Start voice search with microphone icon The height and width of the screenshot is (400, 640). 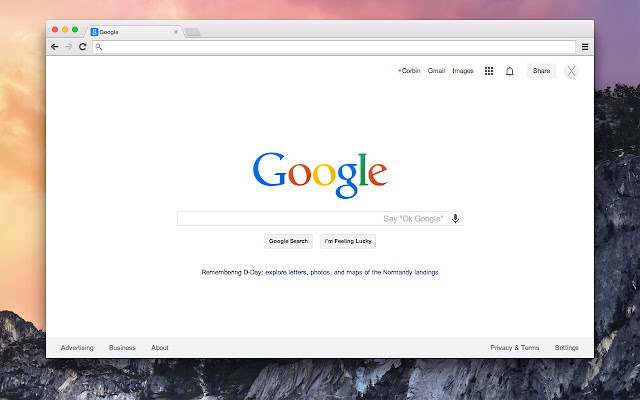(455, 219)
